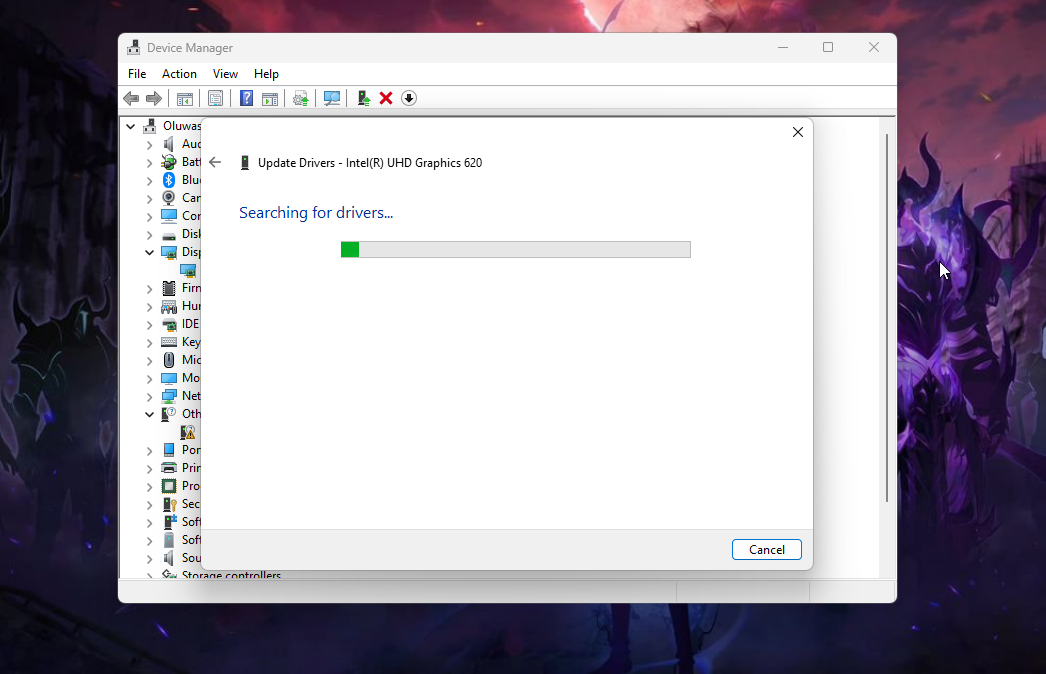
Task: Click the Back arrow in toolbar
Action: (131, 98)
